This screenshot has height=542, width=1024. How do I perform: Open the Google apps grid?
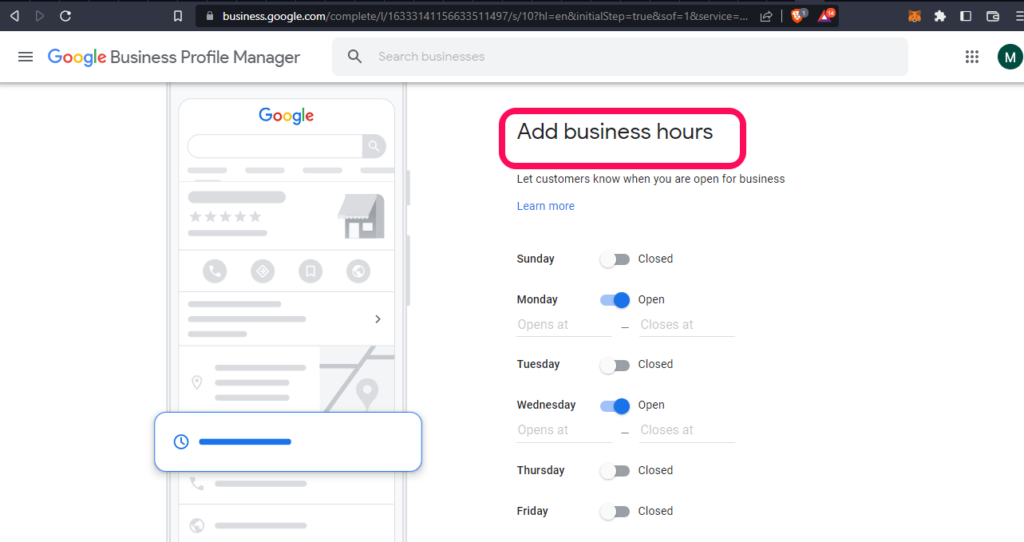[x=972, y=57]
